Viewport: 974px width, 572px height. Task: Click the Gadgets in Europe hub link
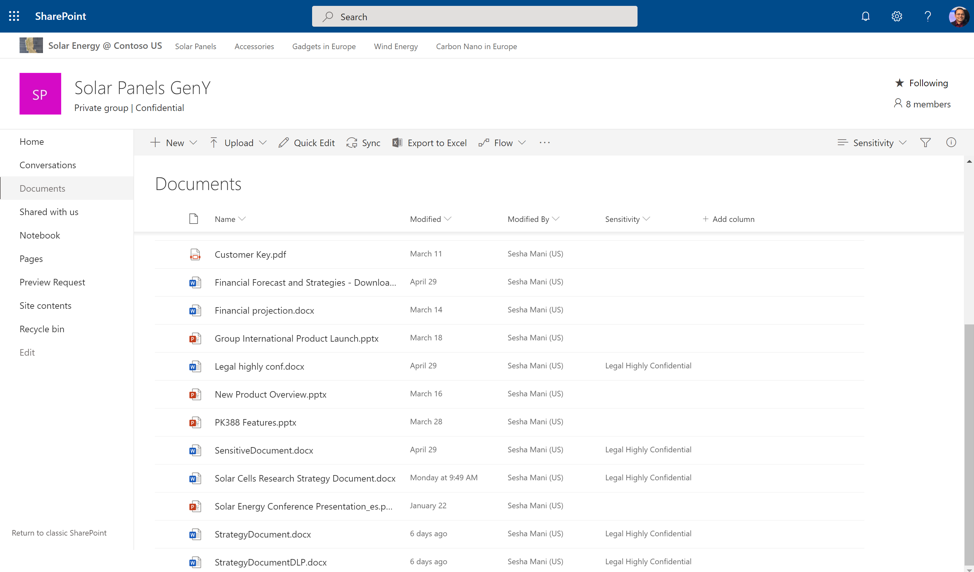[324, 46]
